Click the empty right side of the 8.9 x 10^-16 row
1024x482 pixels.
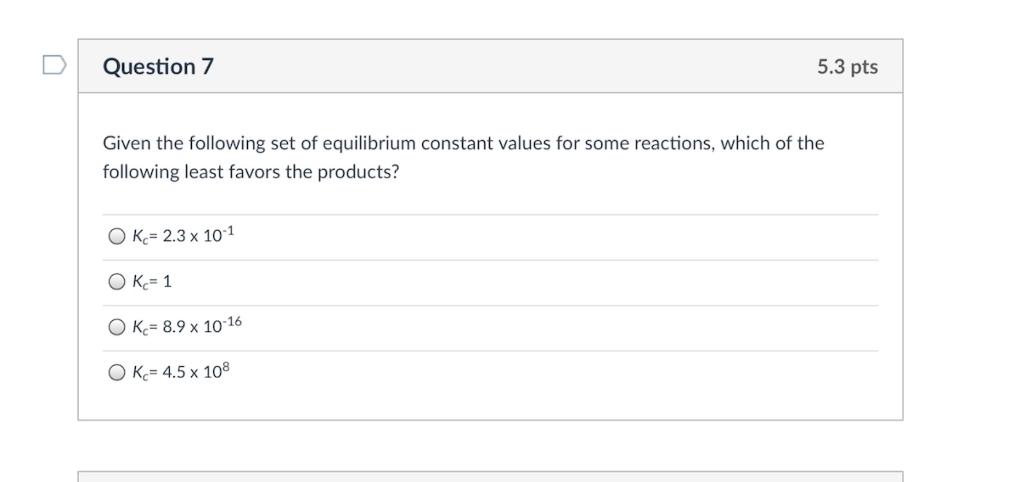click(600, 327)
